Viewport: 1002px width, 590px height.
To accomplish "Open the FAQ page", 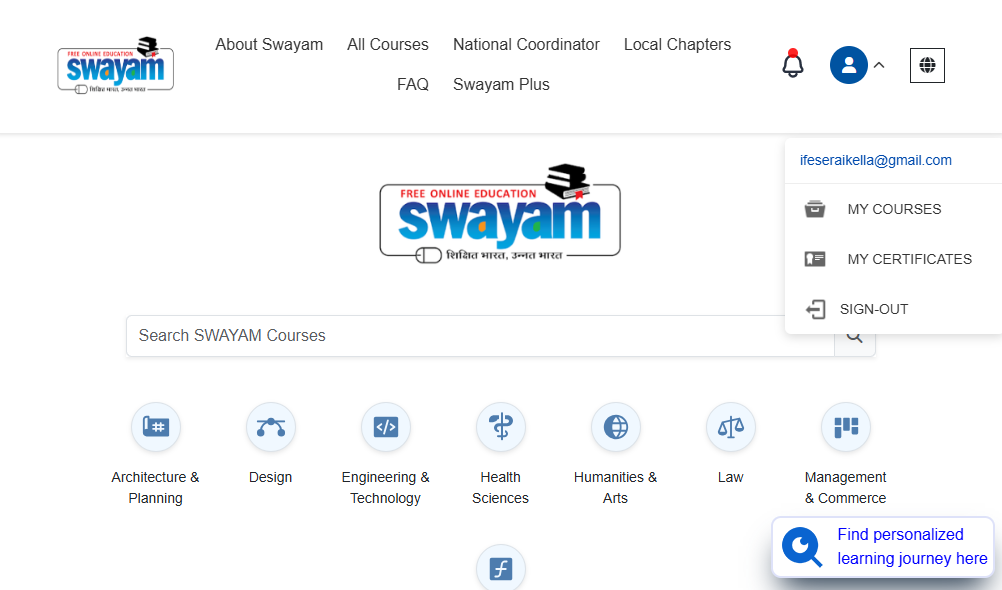I will pyautogui.click(x=413, y=84).
